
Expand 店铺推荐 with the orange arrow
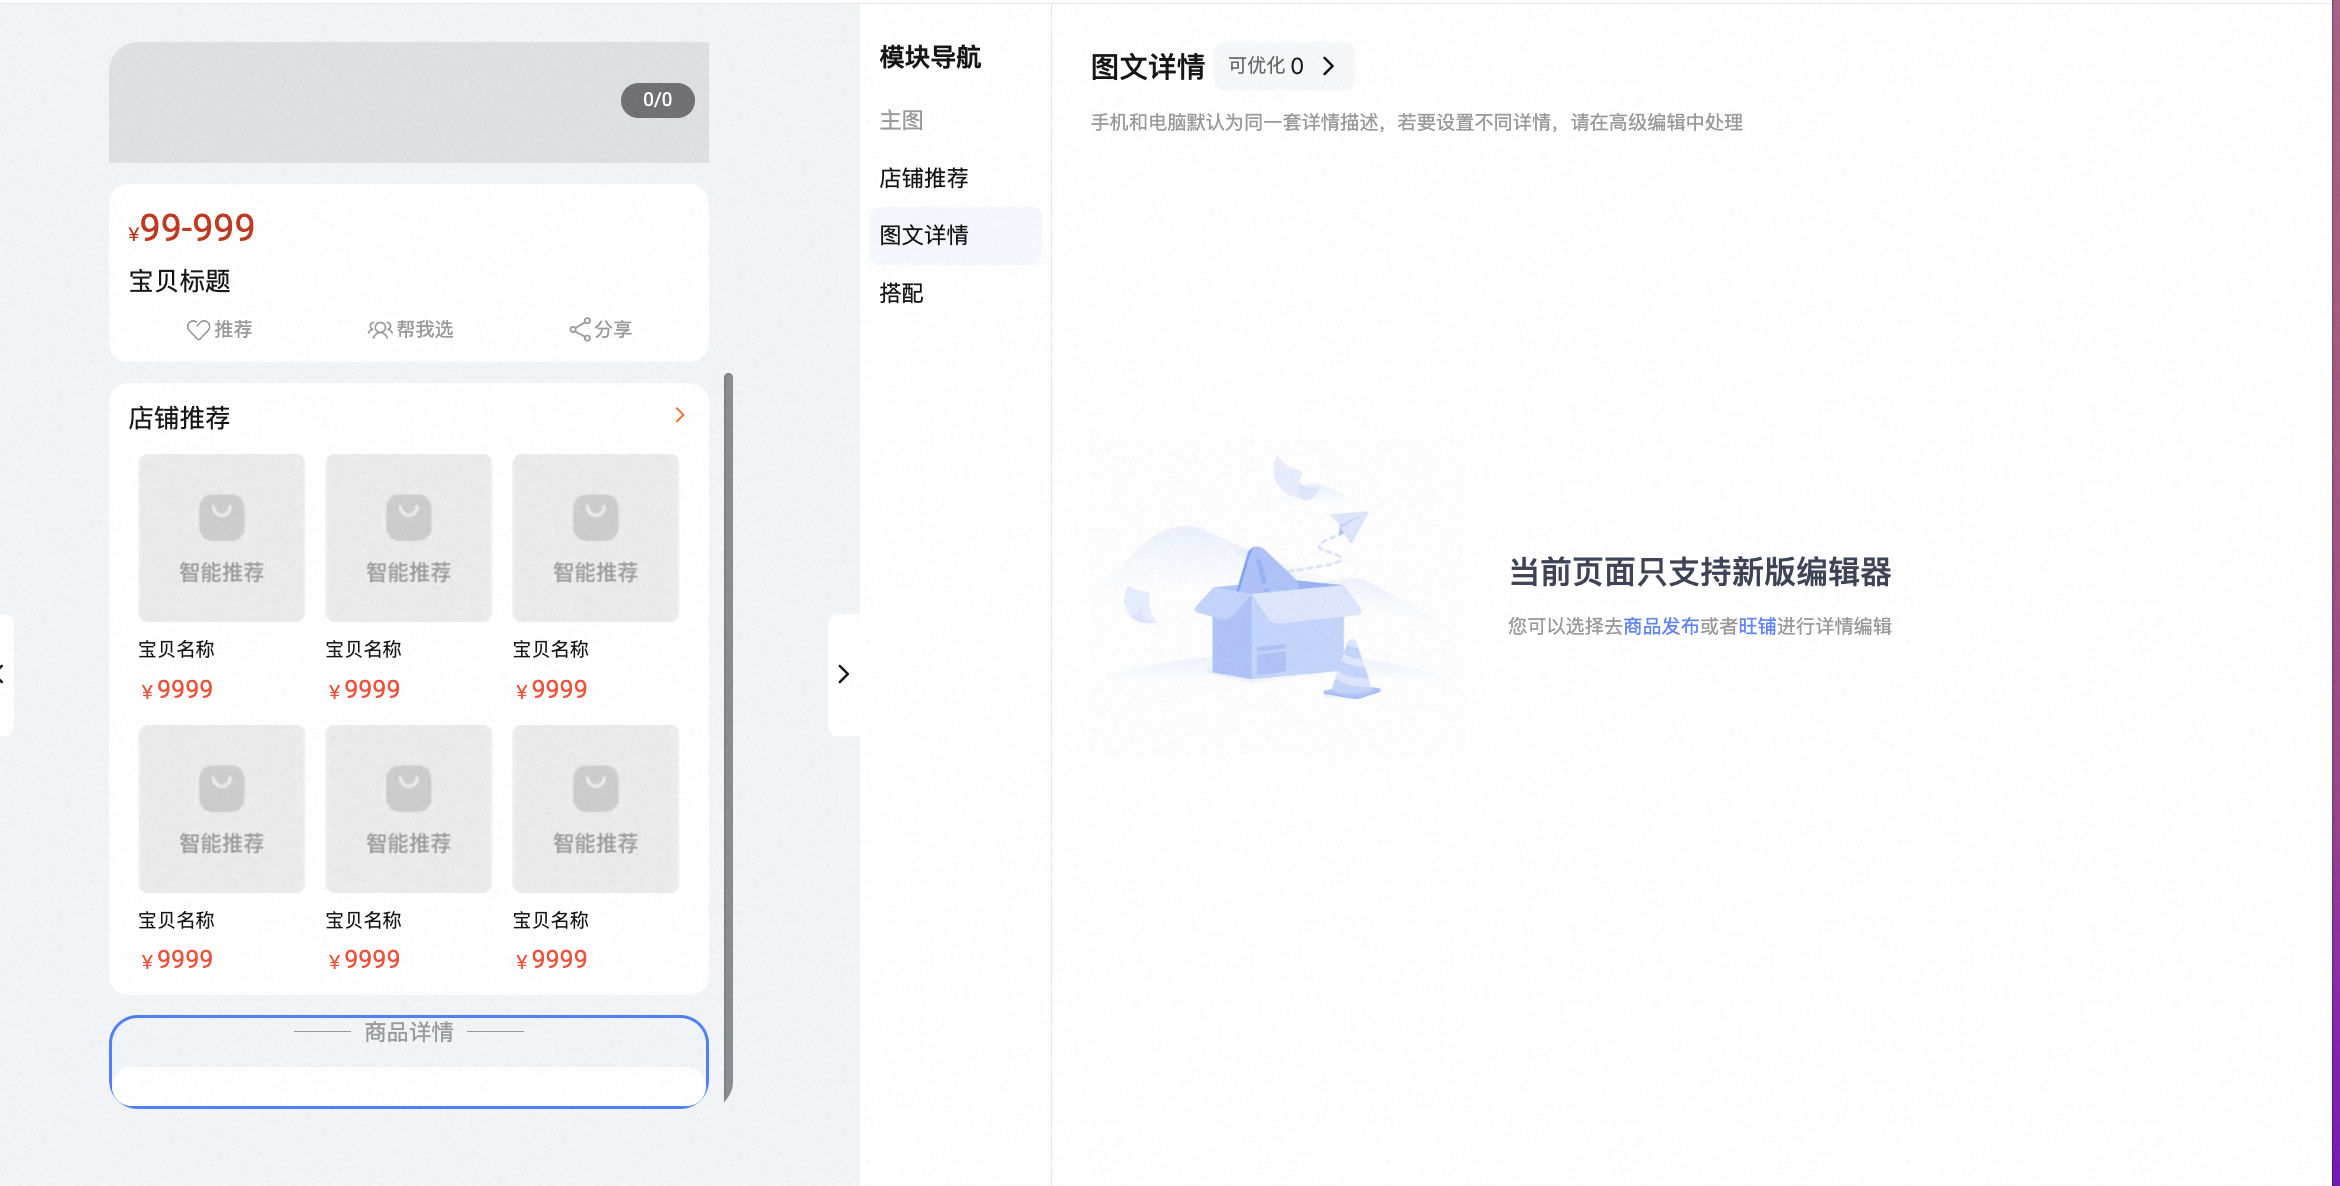click(x=680, y=415)
